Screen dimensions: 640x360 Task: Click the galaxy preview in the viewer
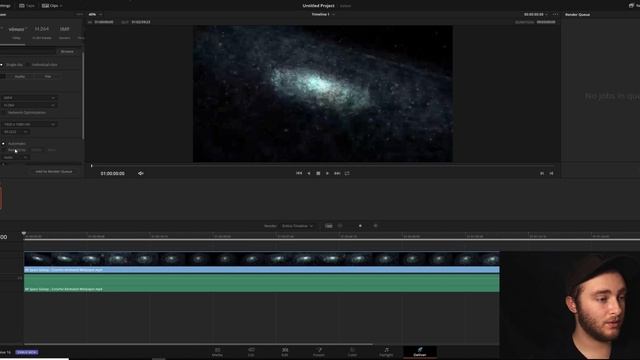pos(322,94)
